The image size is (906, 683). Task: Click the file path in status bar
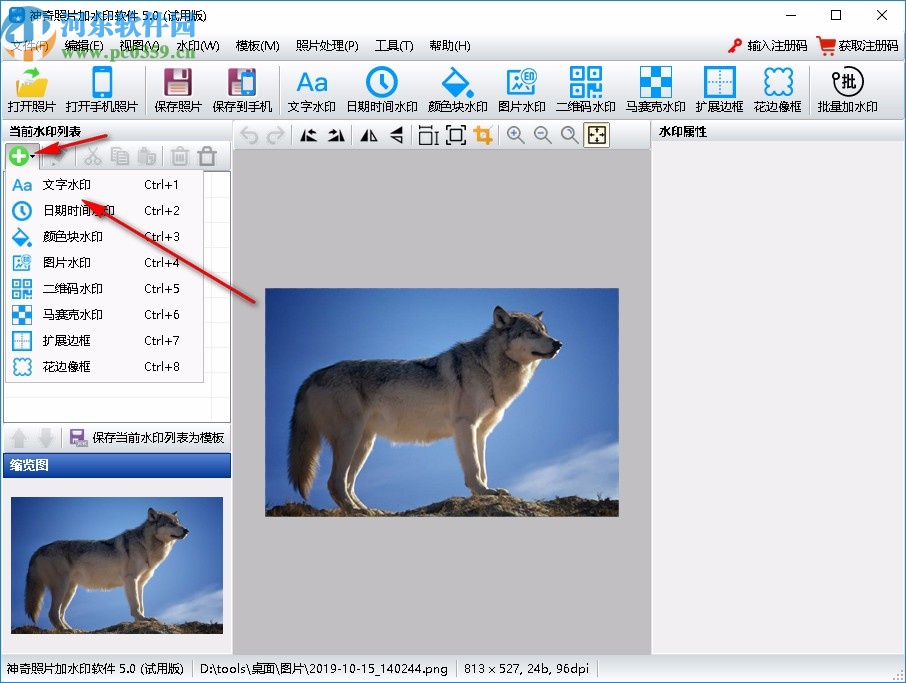click(x=324, y=669)
